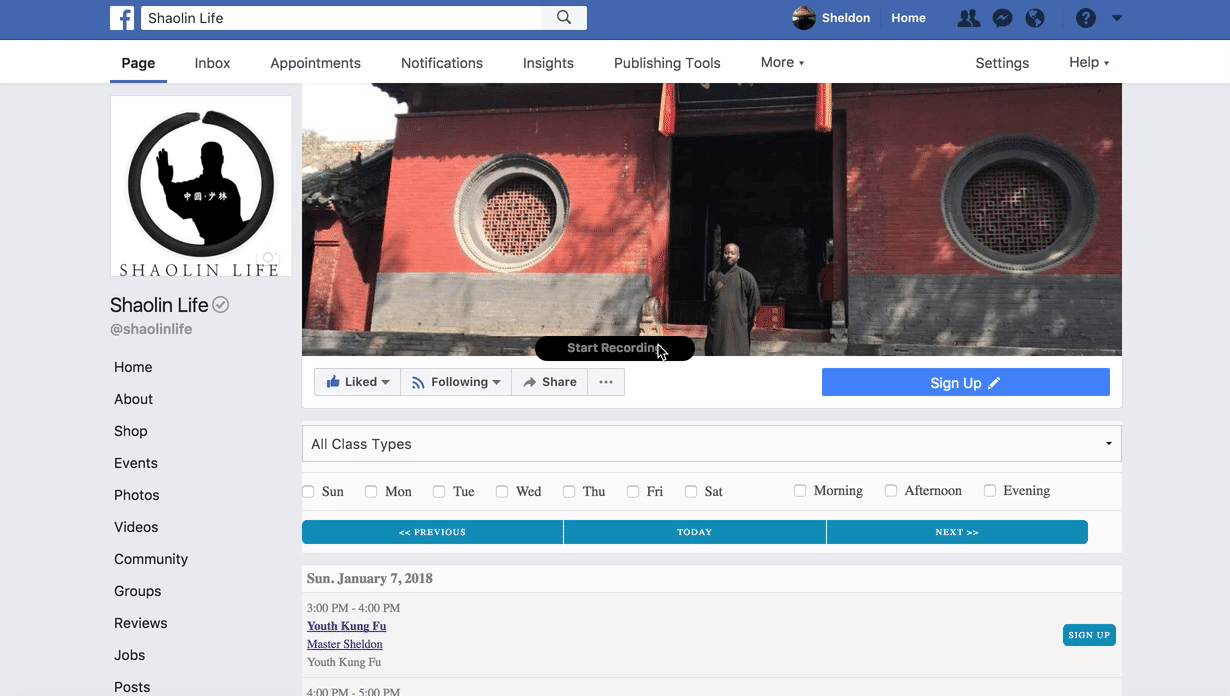Open Posts in the left sidebar

tap(132, 687)
